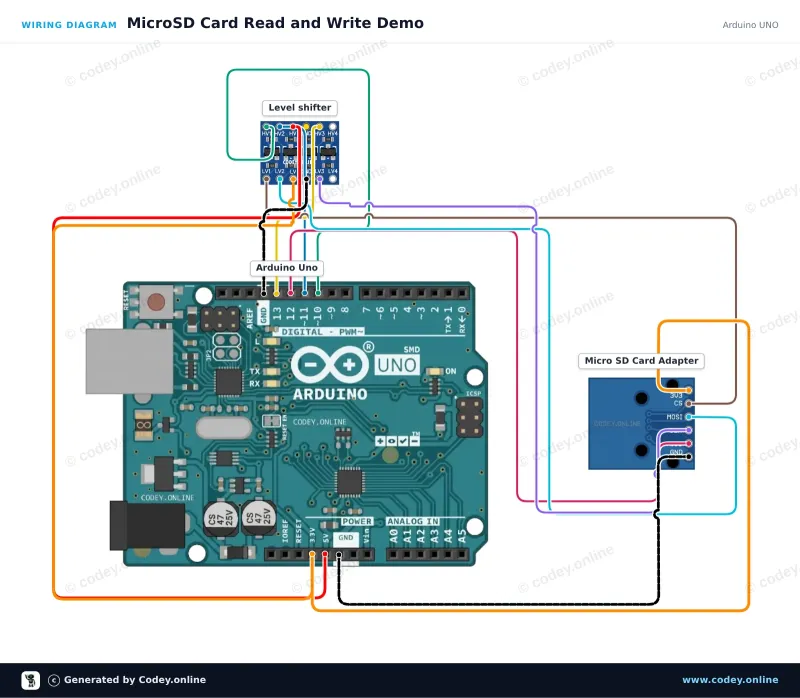Click the level shifter HV1 pin

pos(266,127)
